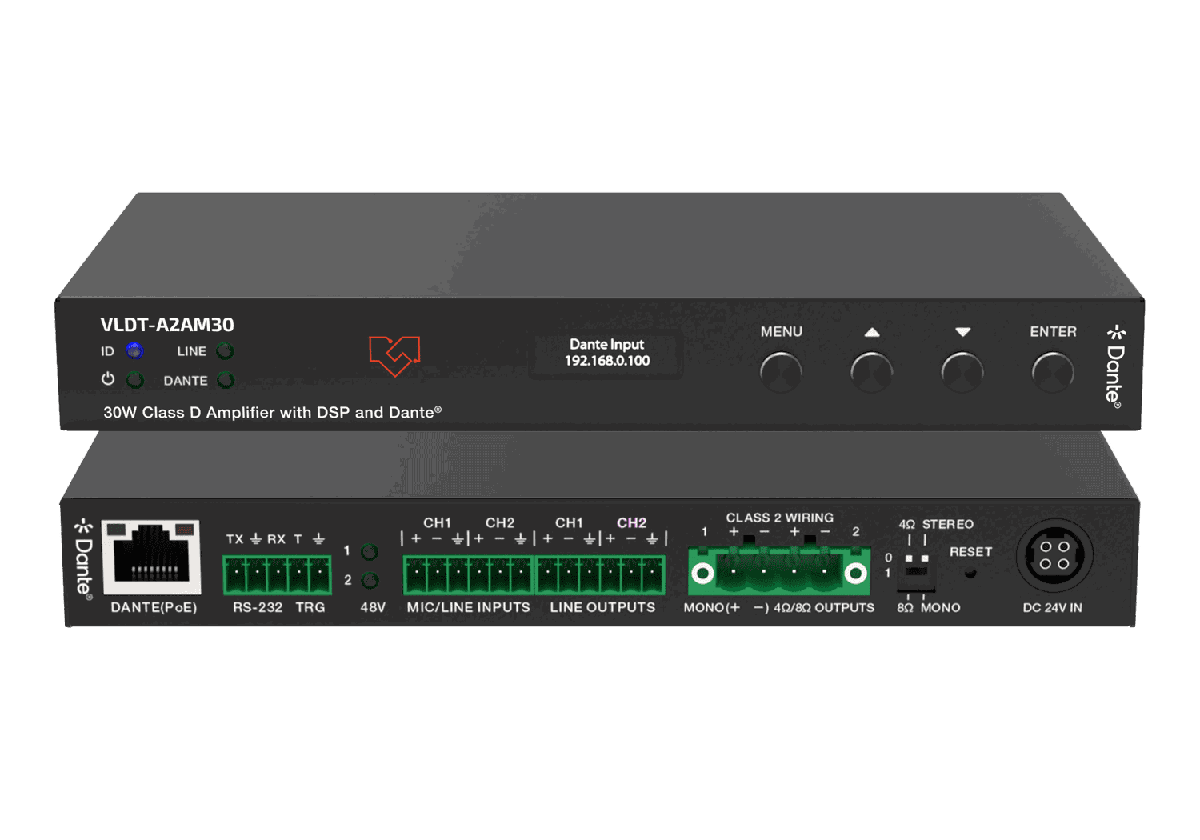Select the 'RX' pin label
The image size is (1200, 840).
pos(276,539)
